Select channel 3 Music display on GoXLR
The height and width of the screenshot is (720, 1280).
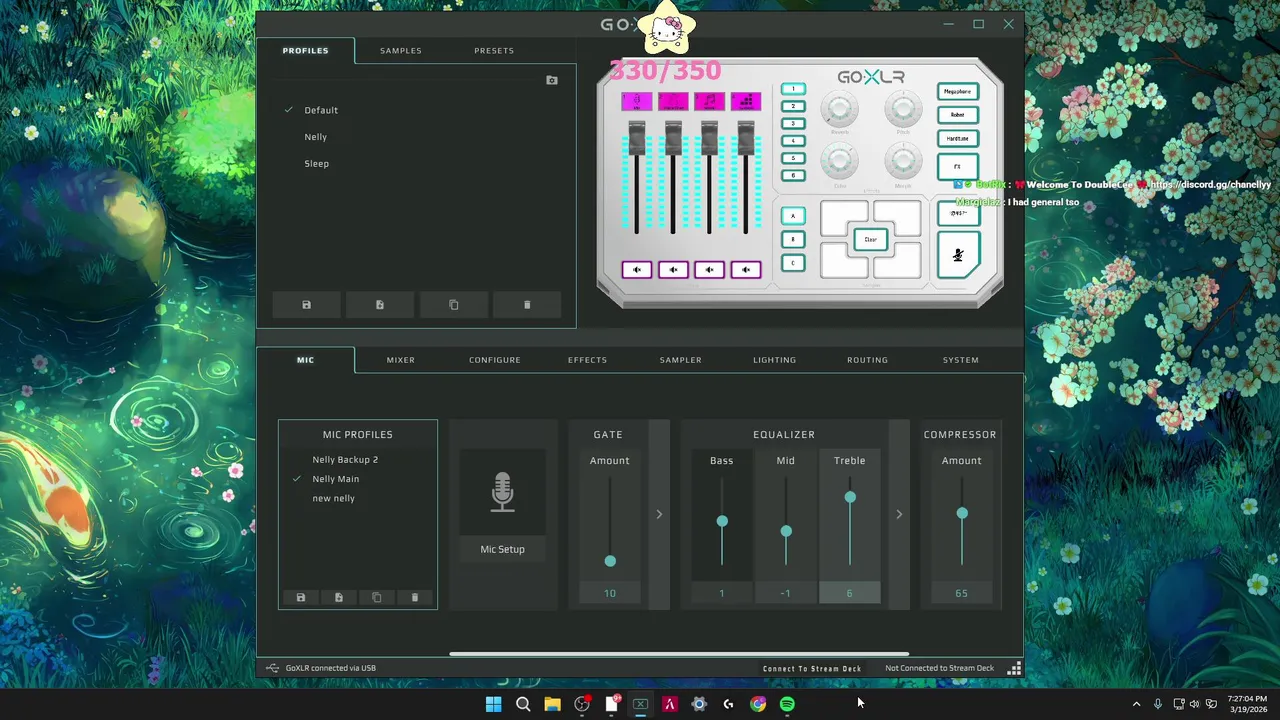click(x=709, y=101)
